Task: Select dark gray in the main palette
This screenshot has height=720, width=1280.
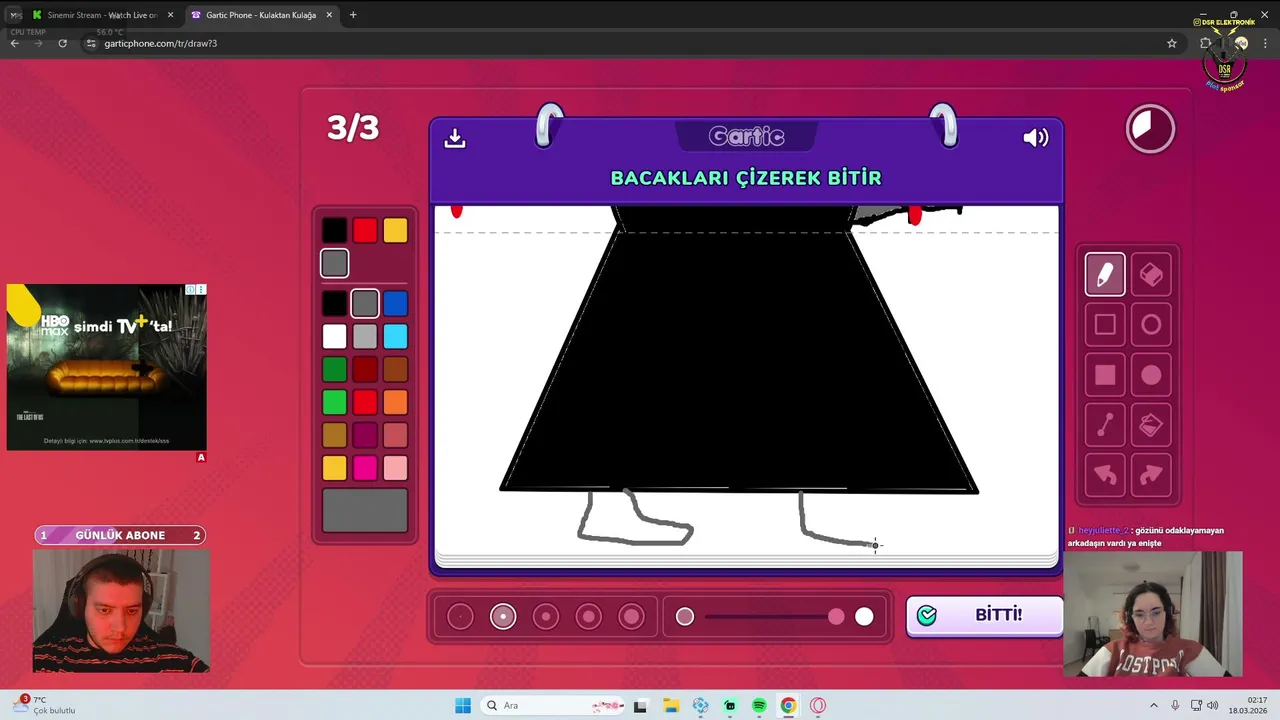Action: (x=365, y=303)
